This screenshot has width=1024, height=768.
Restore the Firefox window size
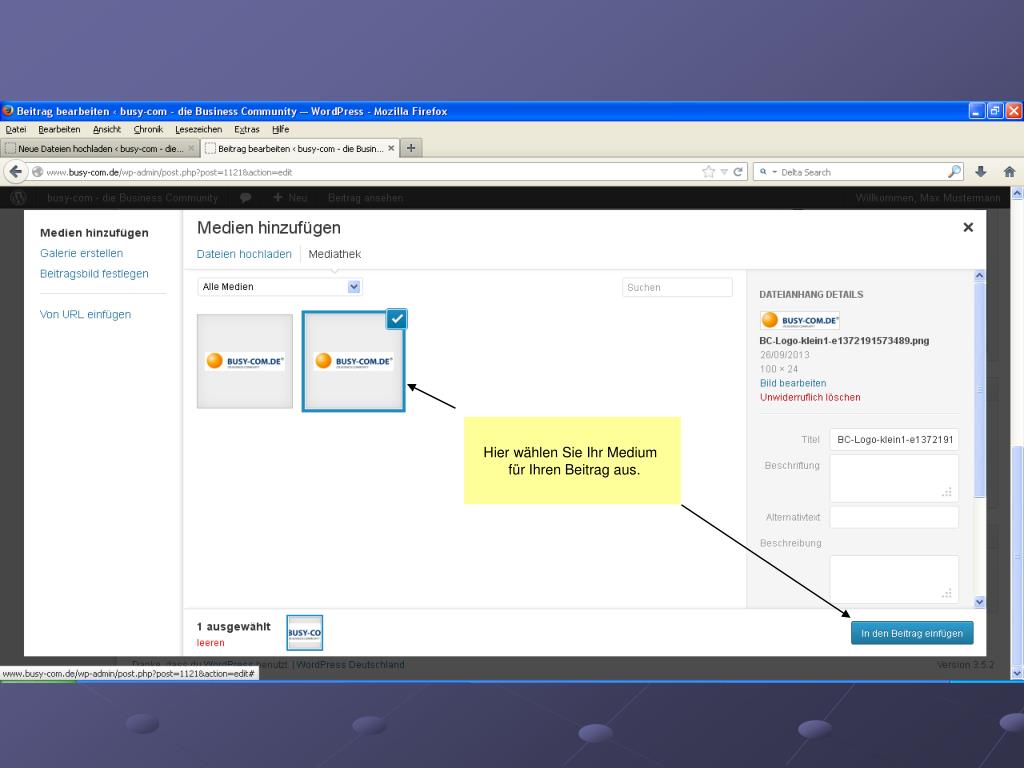point(995,111)
